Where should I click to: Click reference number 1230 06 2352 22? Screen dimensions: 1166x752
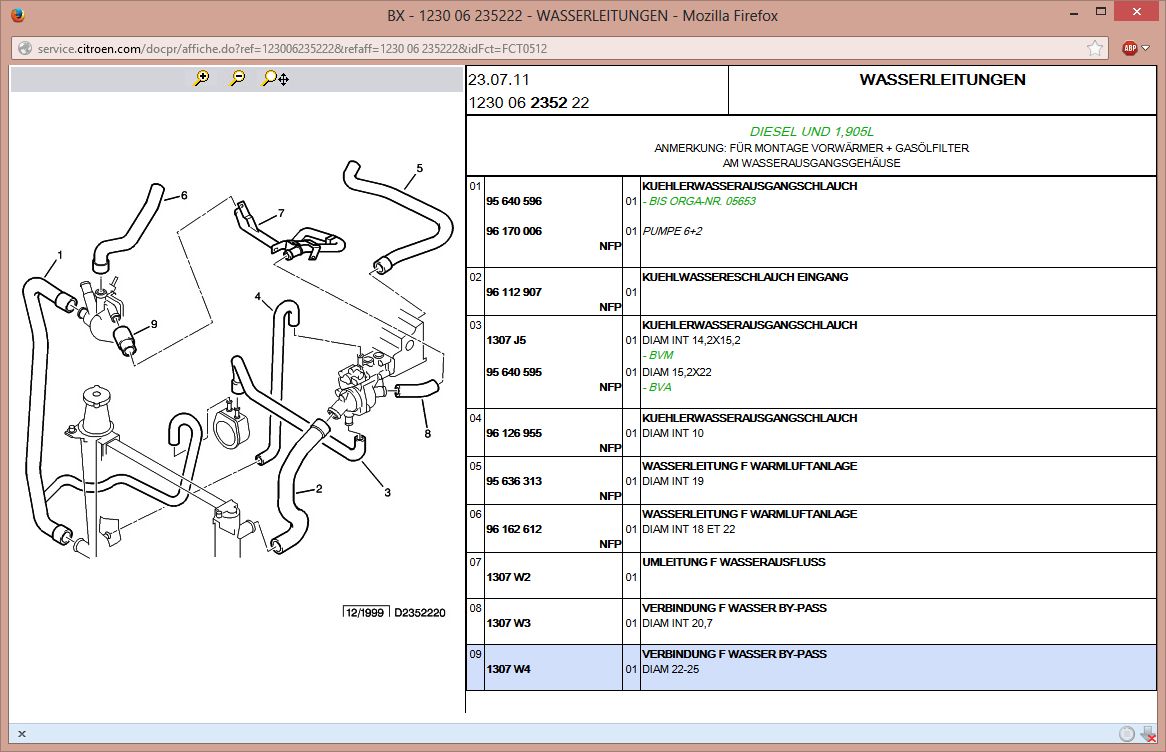pyautogui.click(x=529, y=103)
